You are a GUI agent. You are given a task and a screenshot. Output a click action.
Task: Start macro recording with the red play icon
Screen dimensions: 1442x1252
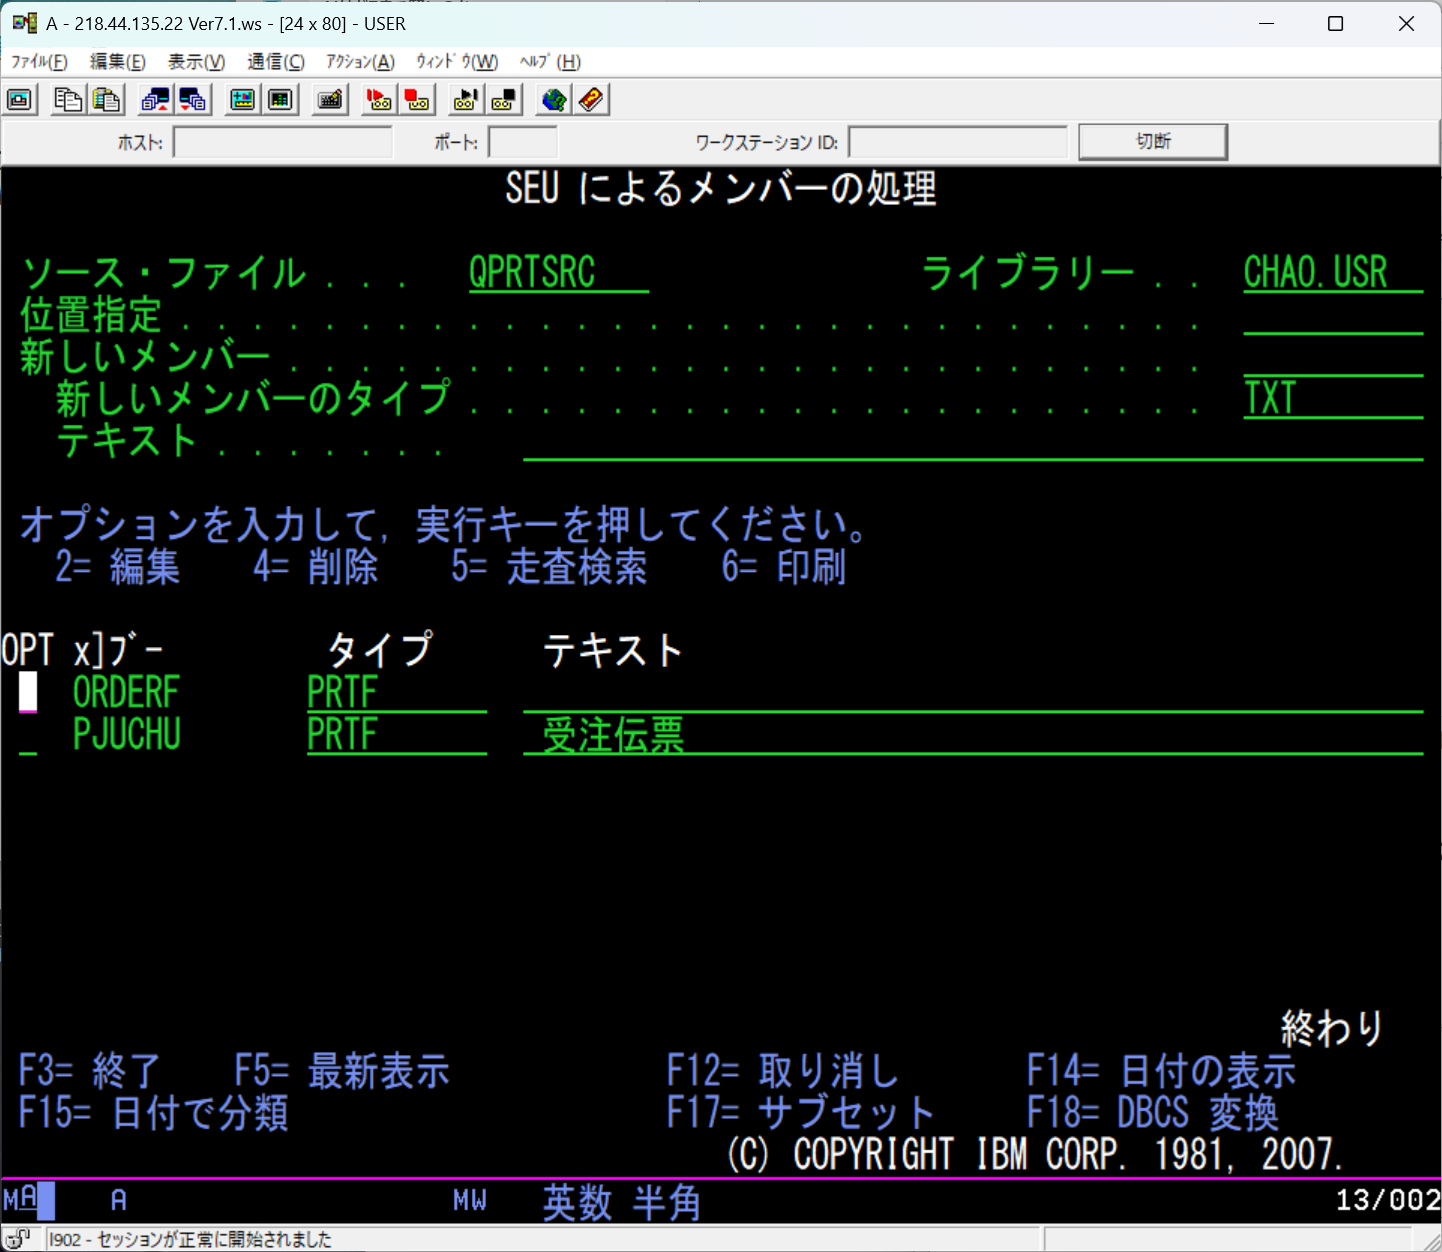coord(378,100)
